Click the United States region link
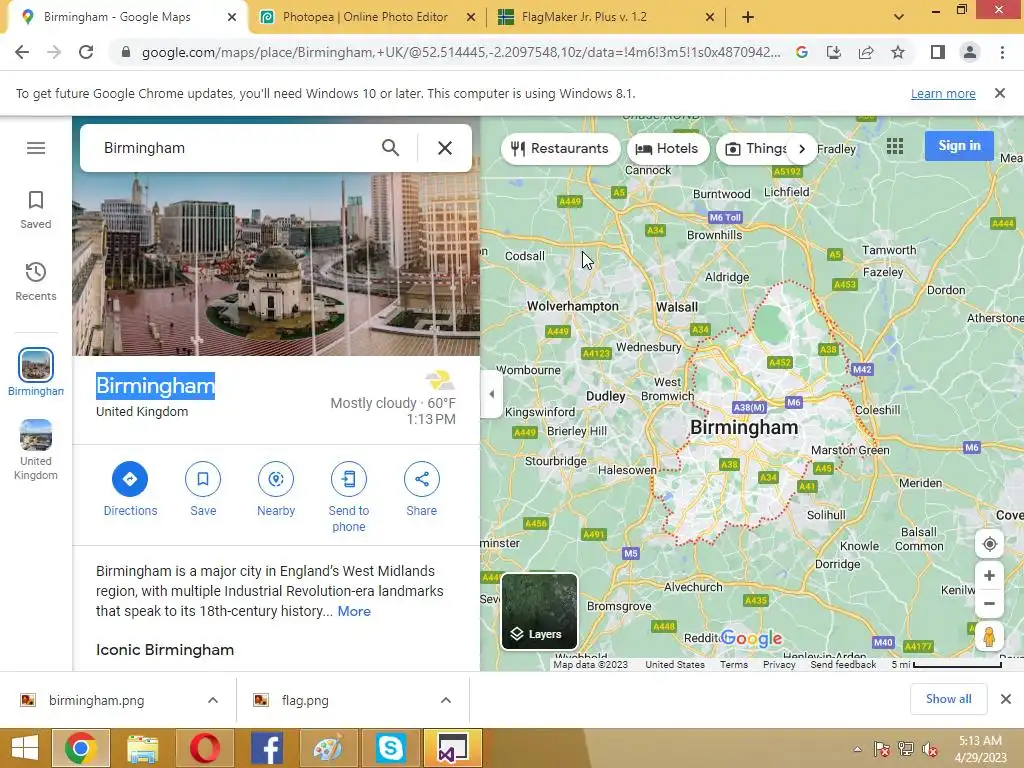 point(675,665)
